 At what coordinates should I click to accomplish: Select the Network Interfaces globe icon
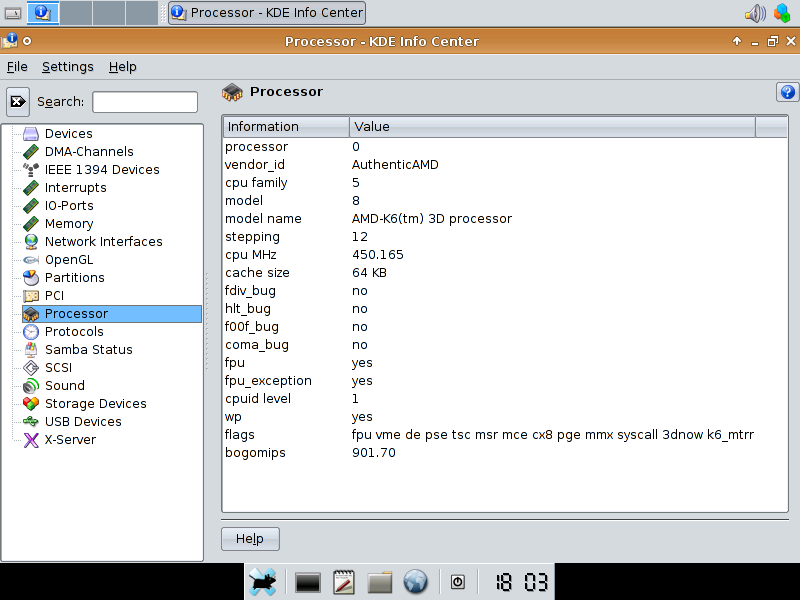click(x=31, y=241)
